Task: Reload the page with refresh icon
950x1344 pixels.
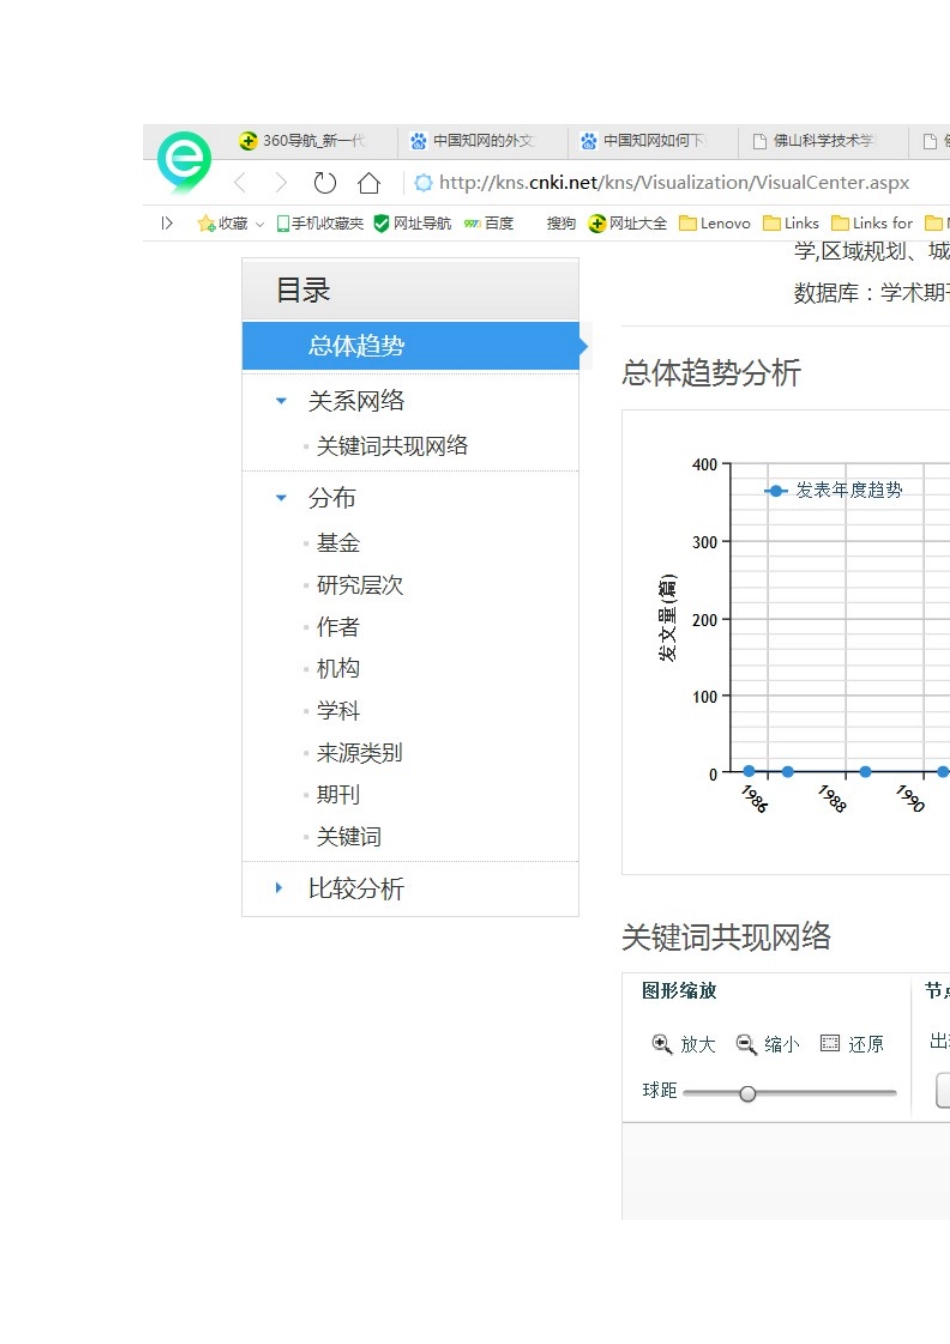Action: point(324,183)
